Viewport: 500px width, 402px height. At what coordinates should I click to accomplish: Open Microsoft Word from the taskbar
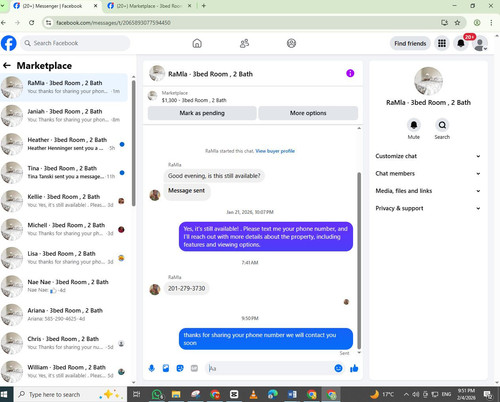(292, 395)
